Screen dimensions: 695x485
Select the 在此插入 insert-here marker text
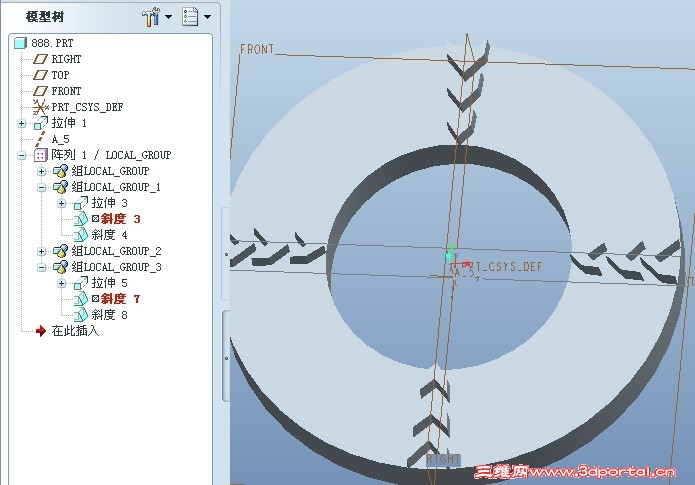coord(75,330)
